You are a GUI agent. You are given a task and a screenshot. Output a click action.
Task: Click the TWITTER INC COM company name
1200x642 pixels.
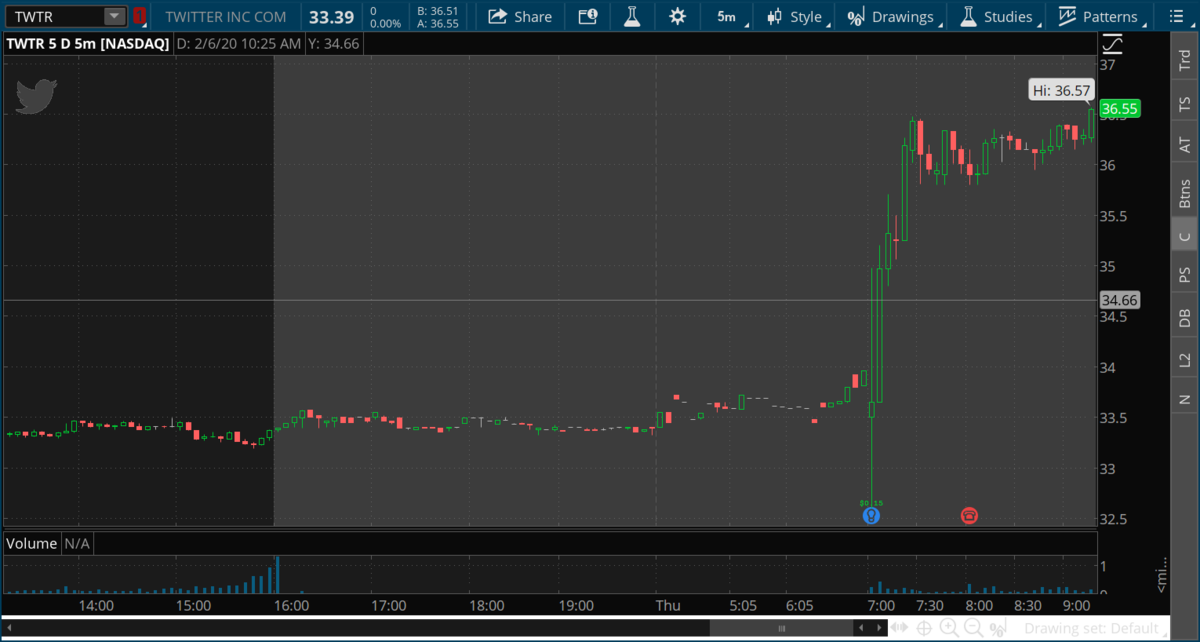pyautogui.click(x=225, y=17)
